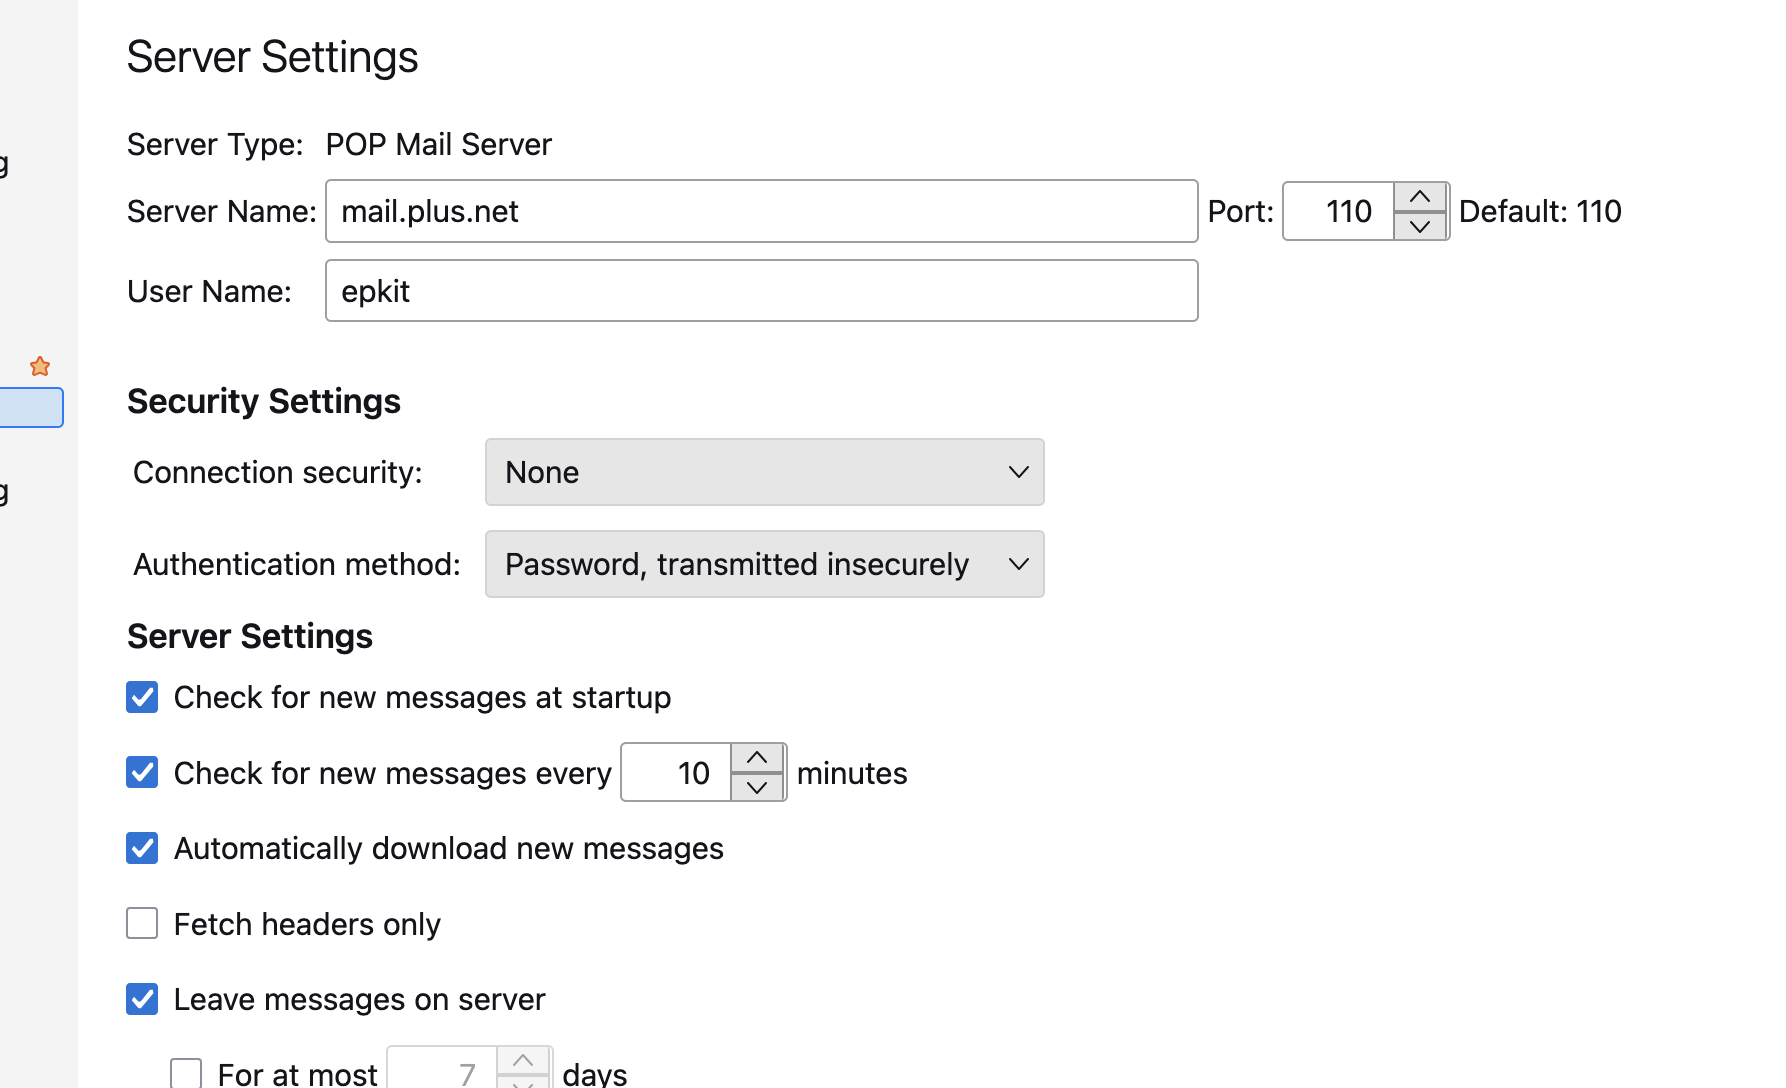Increase the 'For at most' days value
1786x1088 pixels.
(x=523, y=1060)
